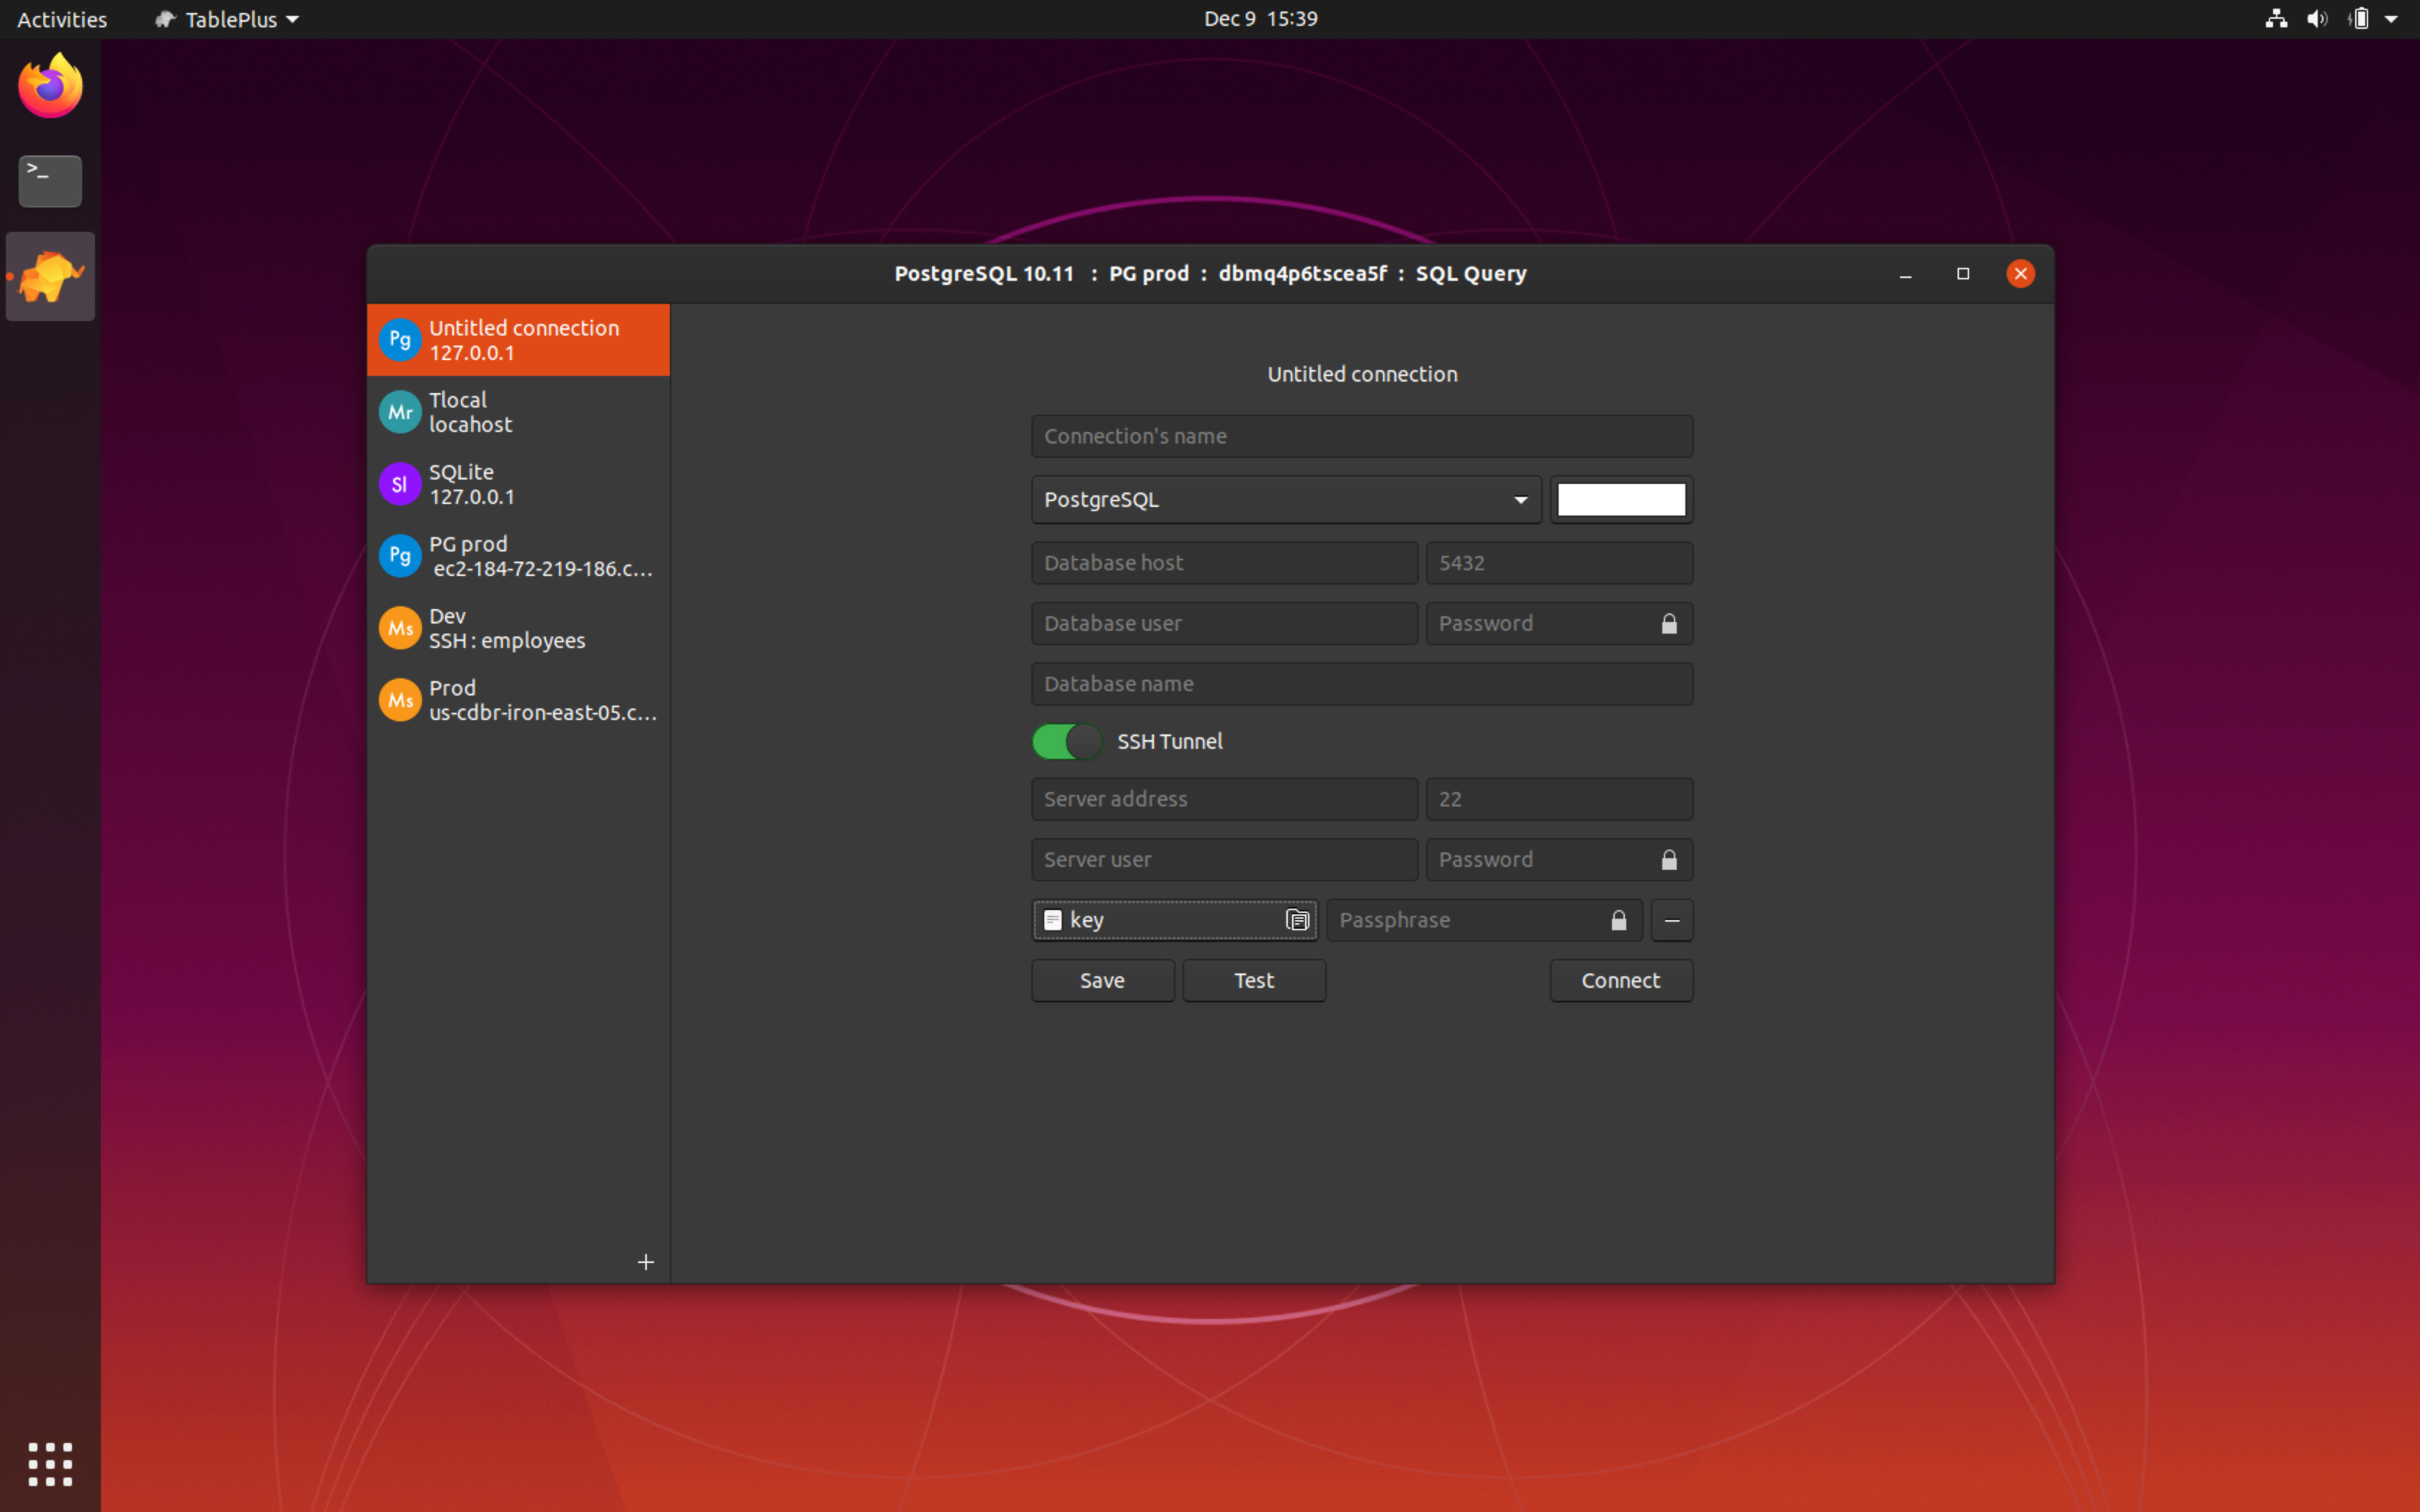
Task: Click the Connection's name input field
Action: pyautogui.click(x=1363, y=436)
